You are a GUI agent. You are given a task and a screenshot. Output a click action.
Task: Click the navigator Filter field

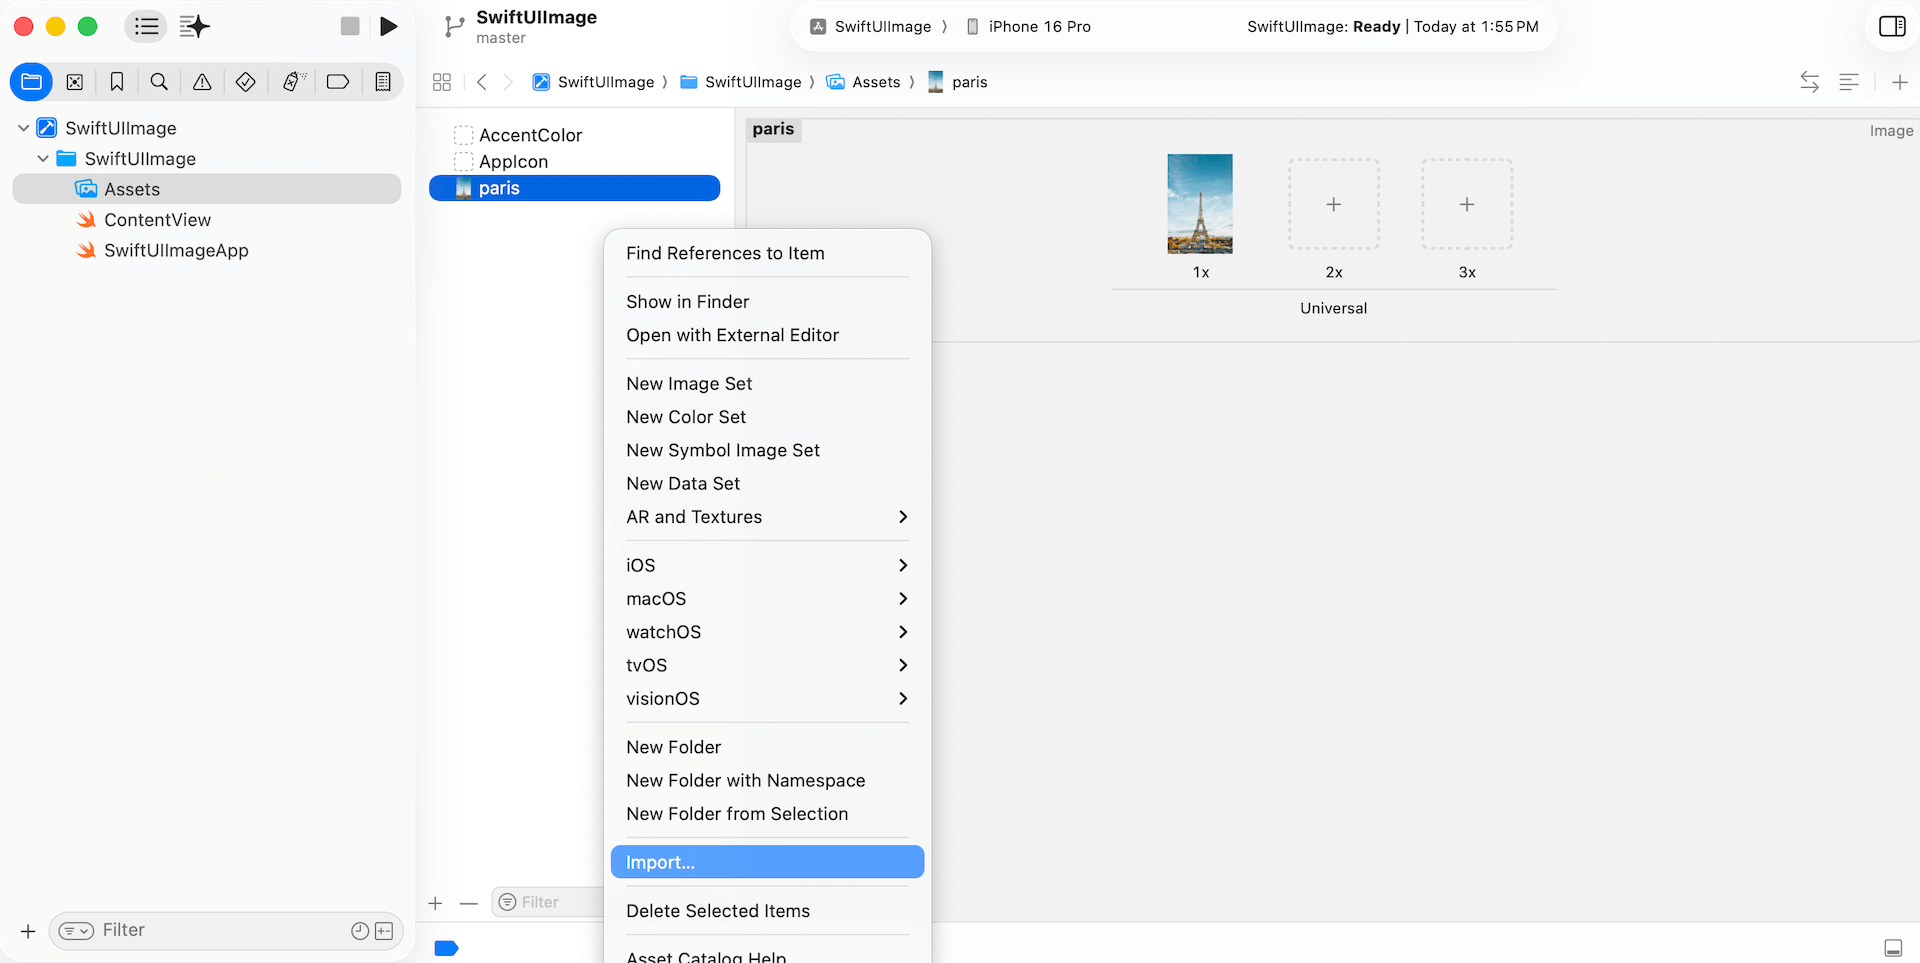(x=200, y=930)
